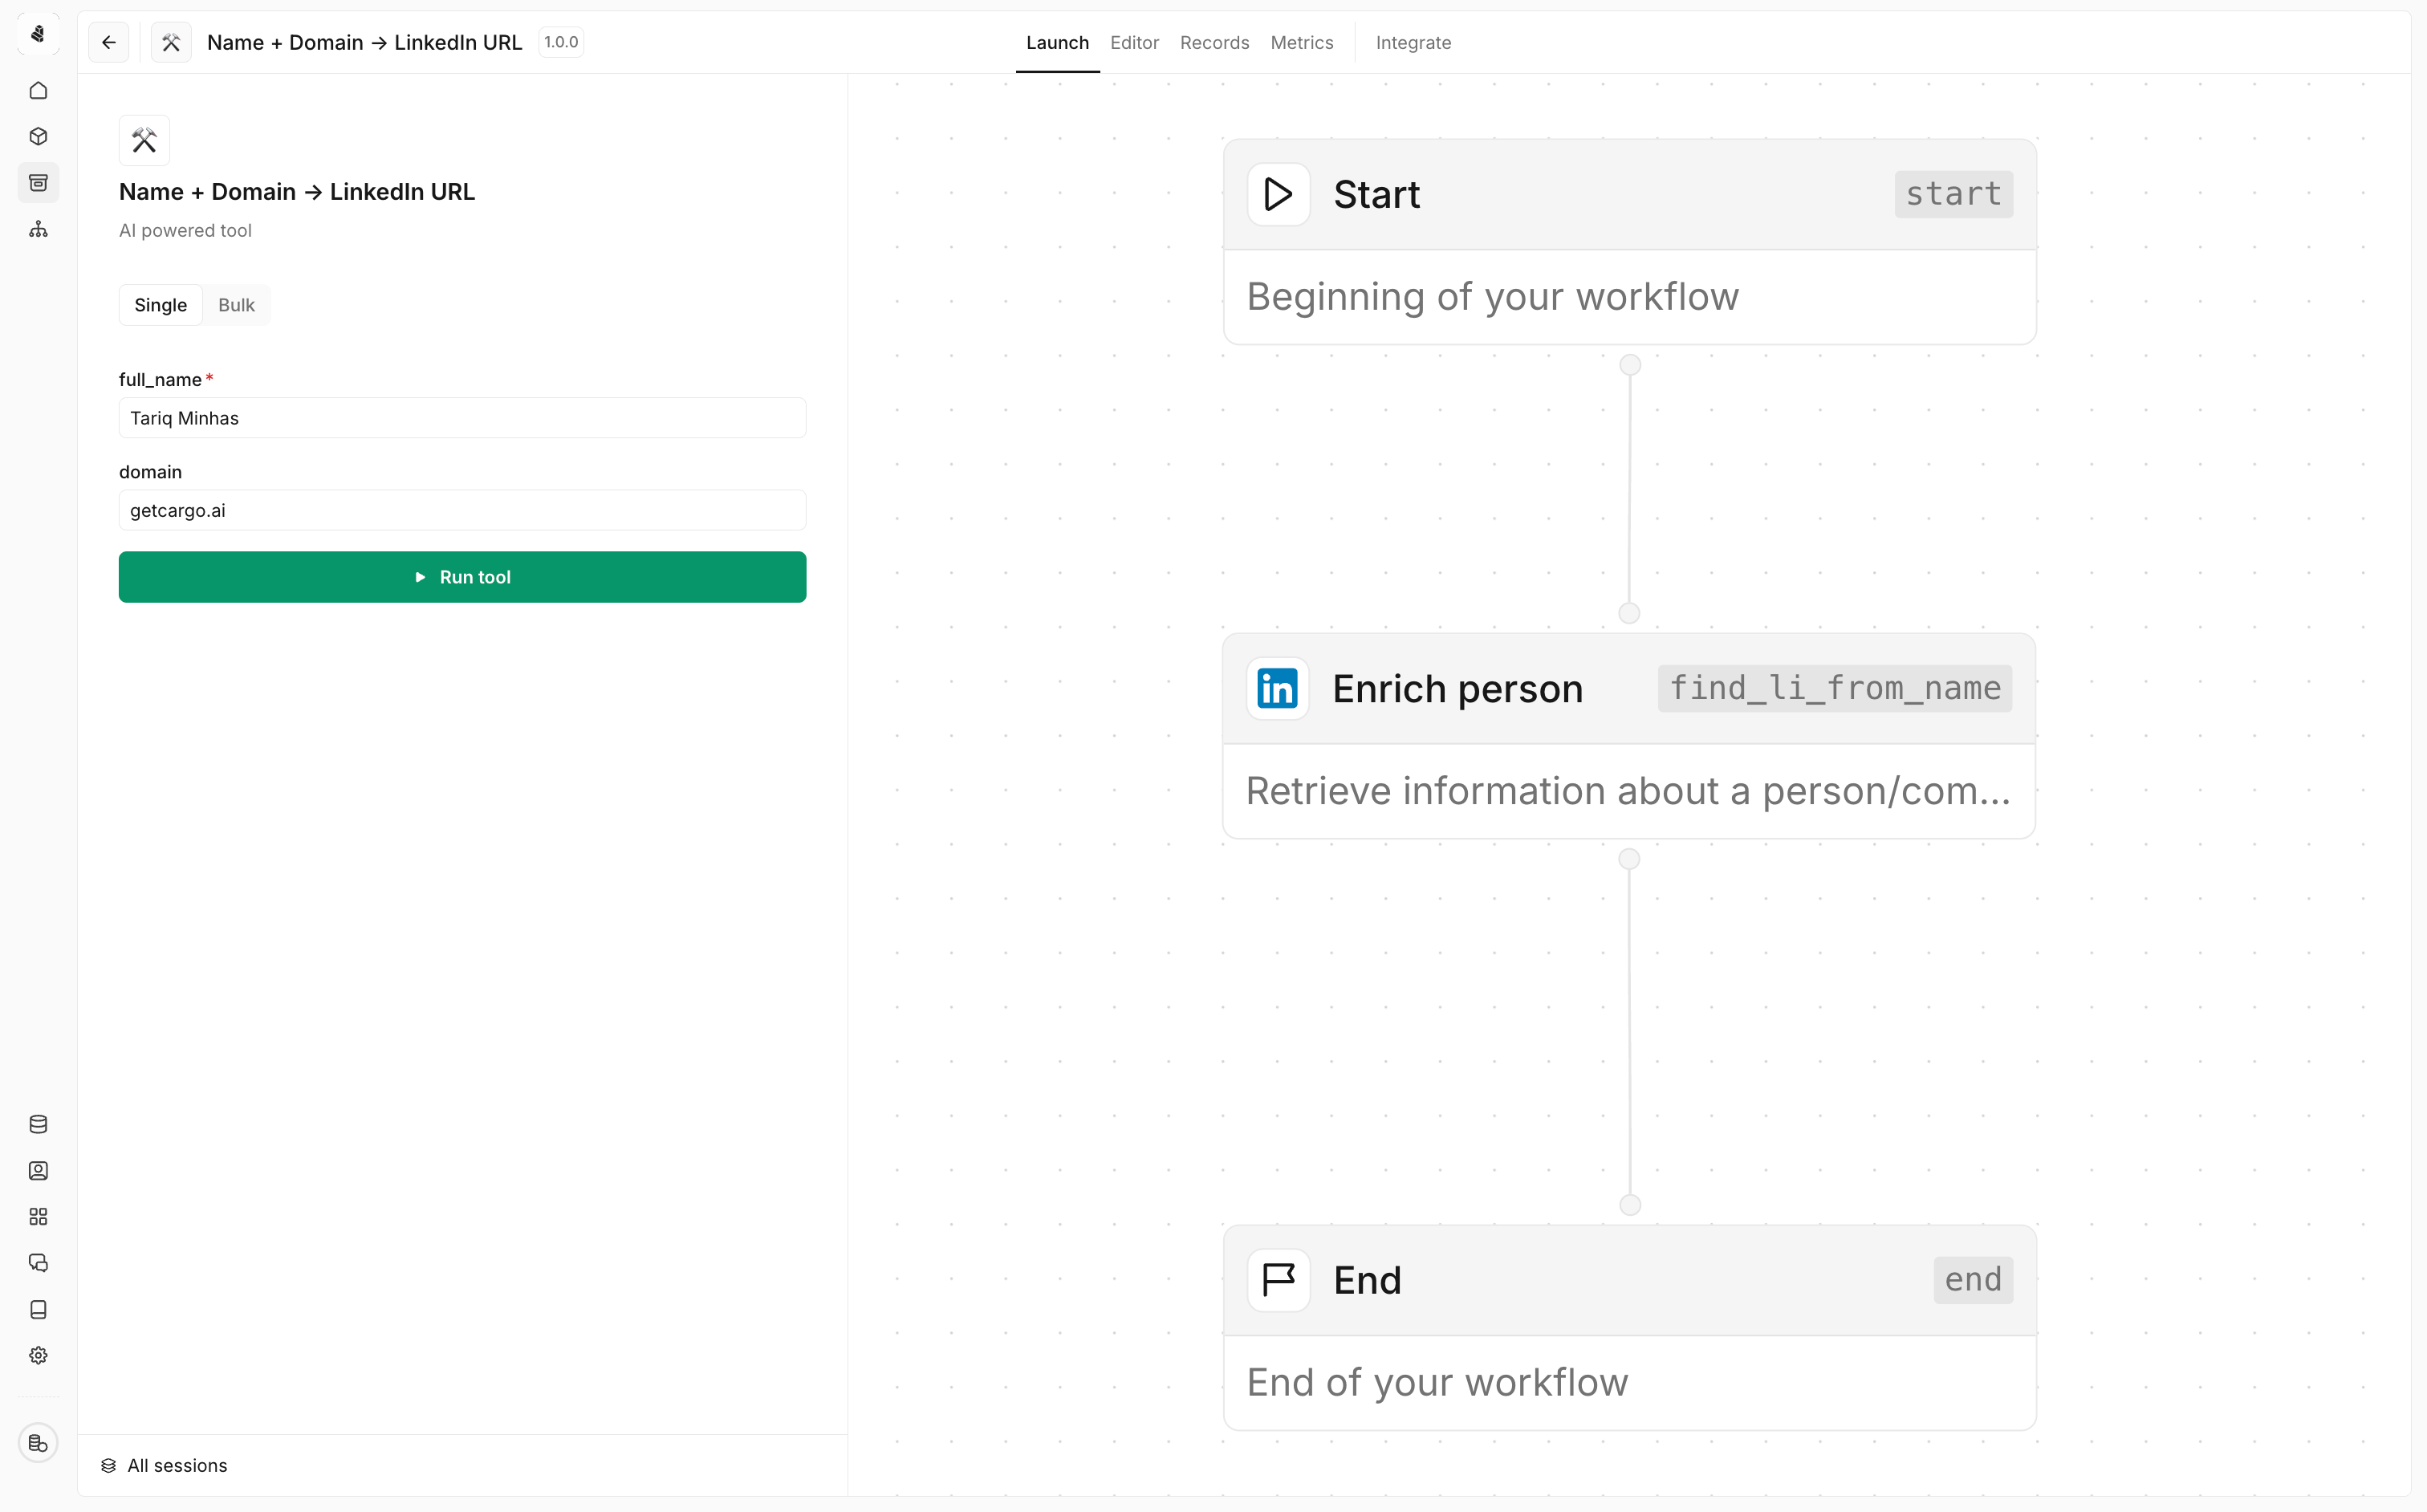
Task: Switch to Bulk input mode
Action: click(x=236, y=304)
